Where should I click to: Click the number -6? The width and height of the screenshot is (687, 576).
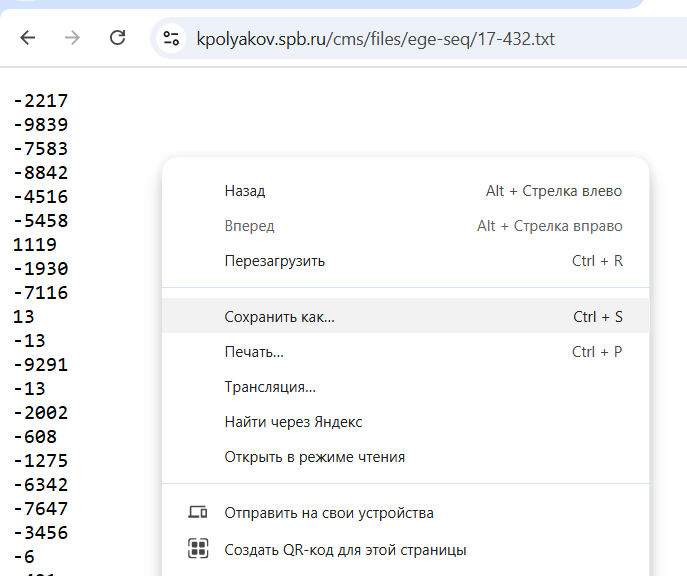click(24, 557)
